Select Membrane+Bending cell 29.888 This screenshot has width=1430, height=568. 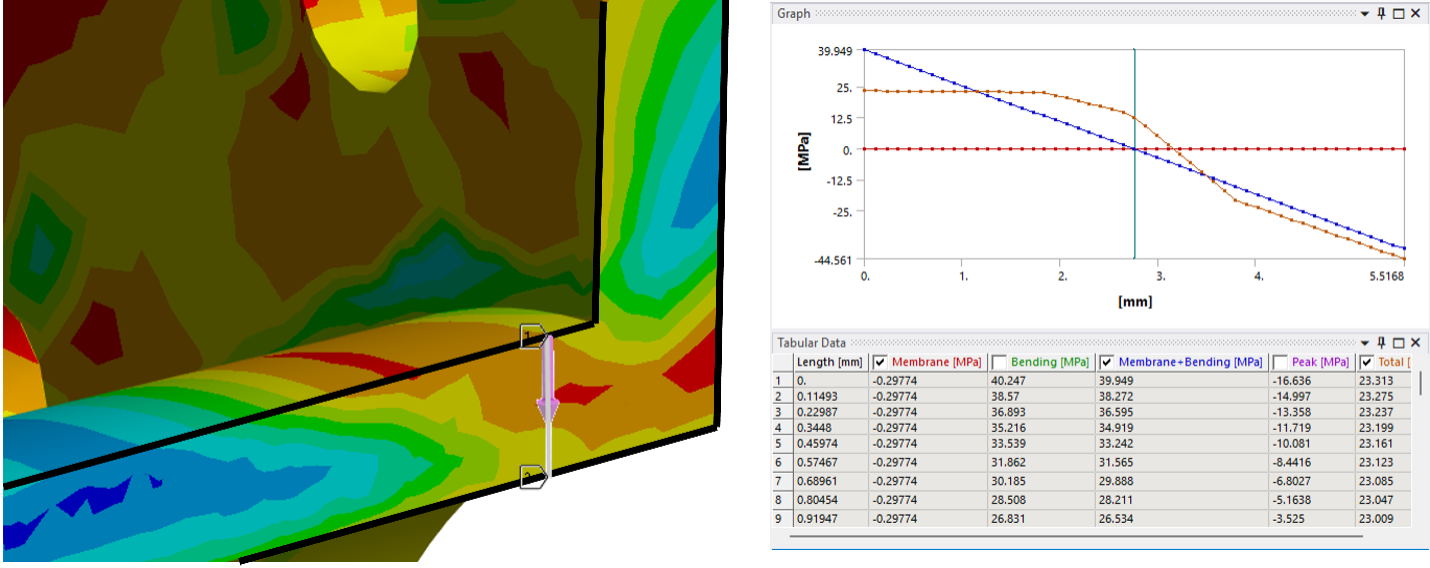pyautogui.click(x=1180, y=481)
